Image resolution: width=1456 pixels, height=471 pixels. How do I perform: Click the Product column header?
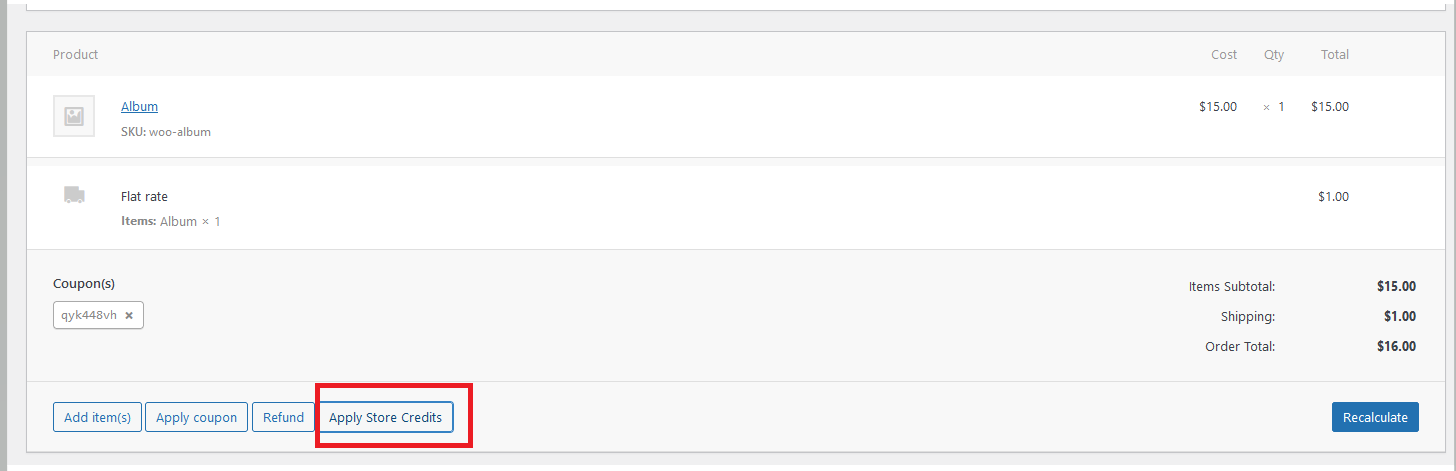tap(76, 55)
